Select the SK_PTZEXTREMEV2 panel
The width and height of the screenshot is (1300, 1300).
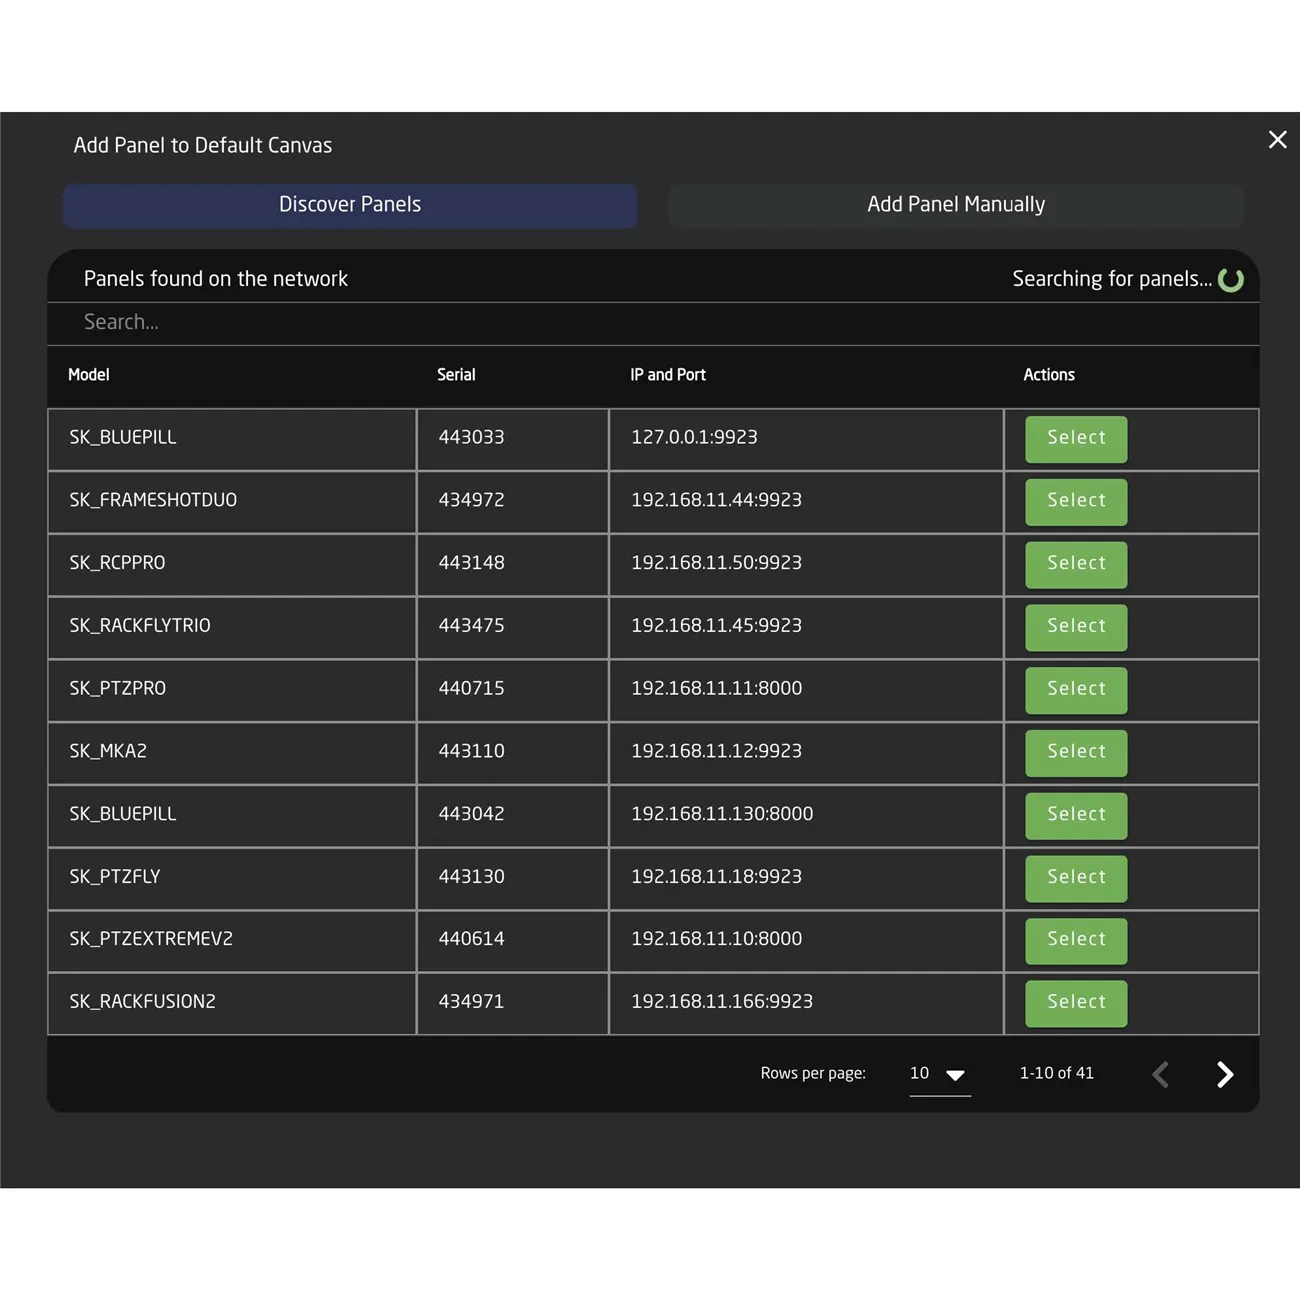click(x=1076, y=941)
